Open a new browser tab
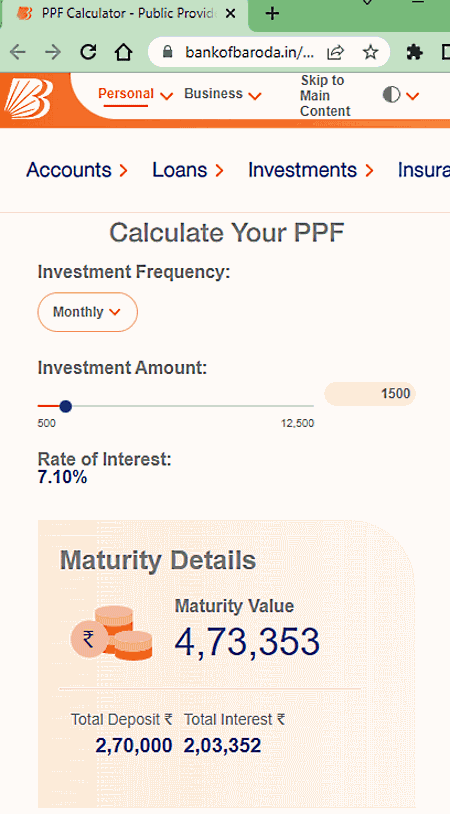 272,13
